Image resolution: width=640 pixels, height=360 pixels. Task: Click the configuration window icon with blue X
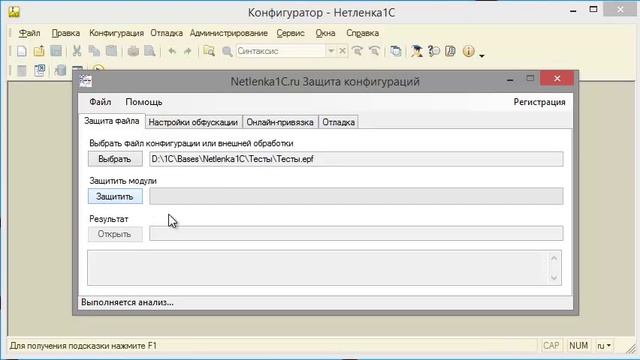tap(40, 71)
